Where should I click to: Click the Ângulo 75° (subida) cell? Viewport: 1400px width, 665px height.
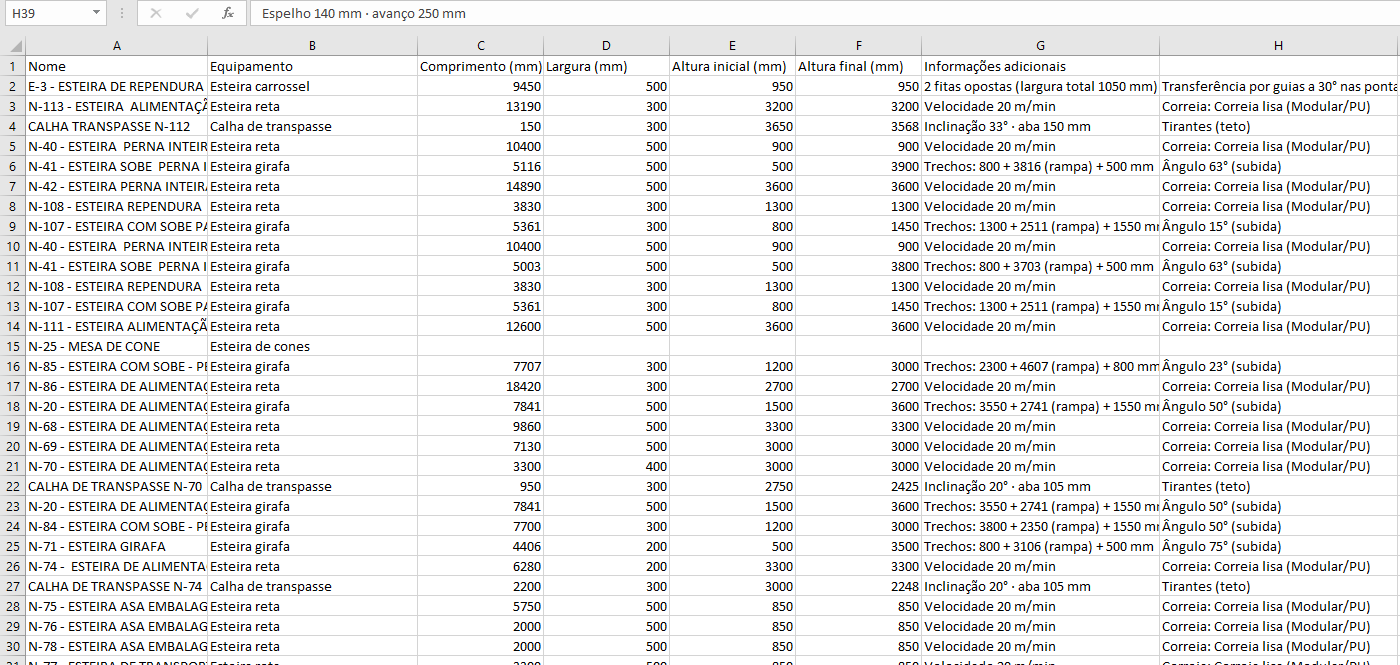(1279, 546)
